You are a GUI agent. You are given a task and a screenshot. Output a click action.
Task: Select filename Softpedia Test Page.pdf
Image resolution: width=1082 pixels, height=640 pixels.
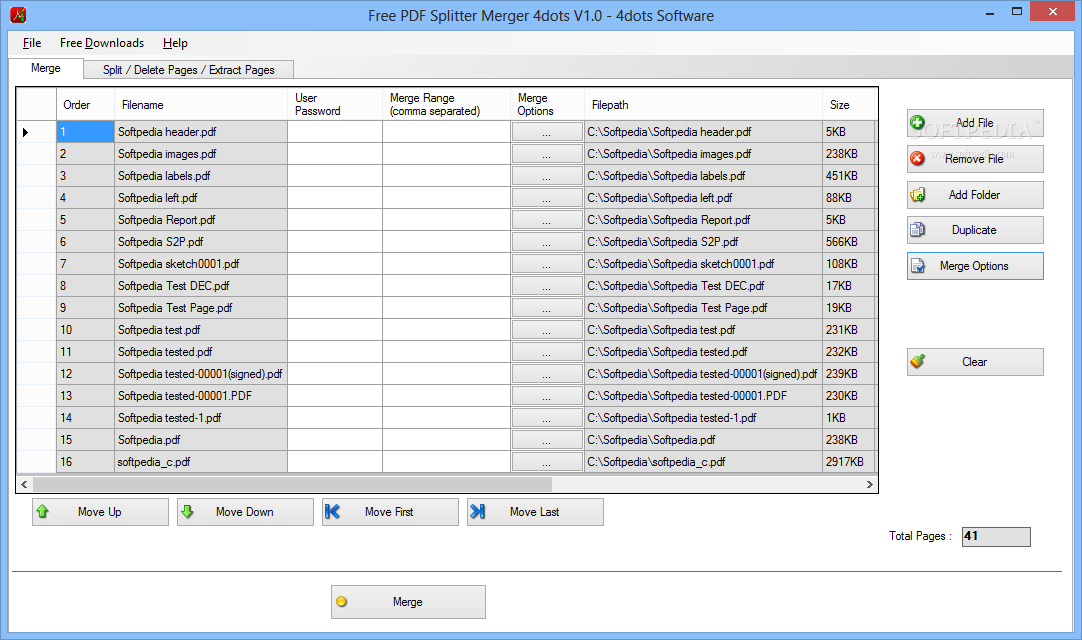pos(201,308)
